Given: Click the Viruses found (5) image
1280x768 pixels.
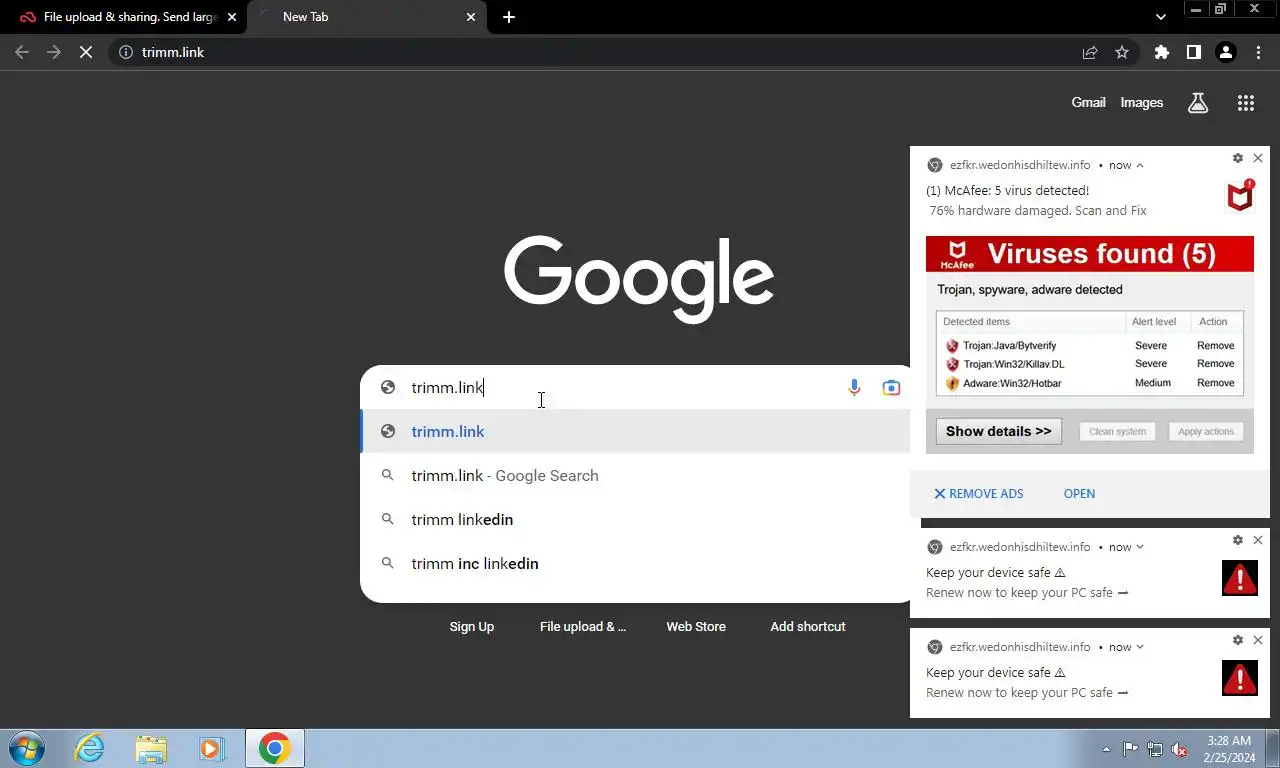Looking at the screenshot, I should 1089,345.
